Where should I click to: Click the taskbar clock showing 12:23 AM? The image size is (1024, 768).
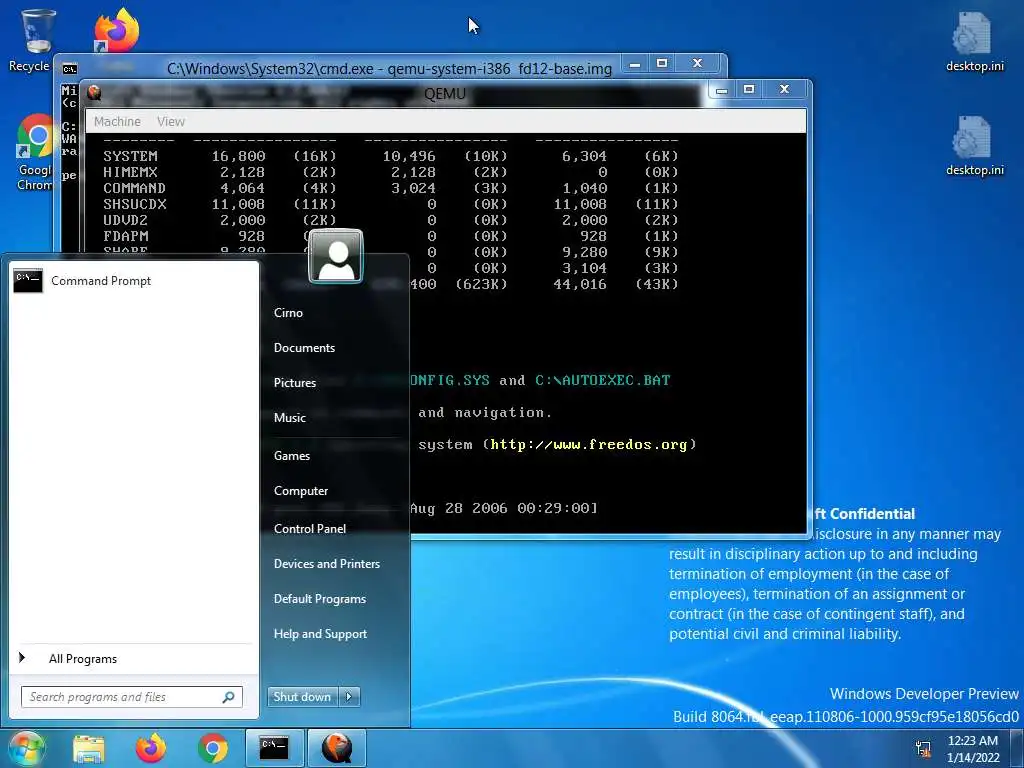coord(972,748)
